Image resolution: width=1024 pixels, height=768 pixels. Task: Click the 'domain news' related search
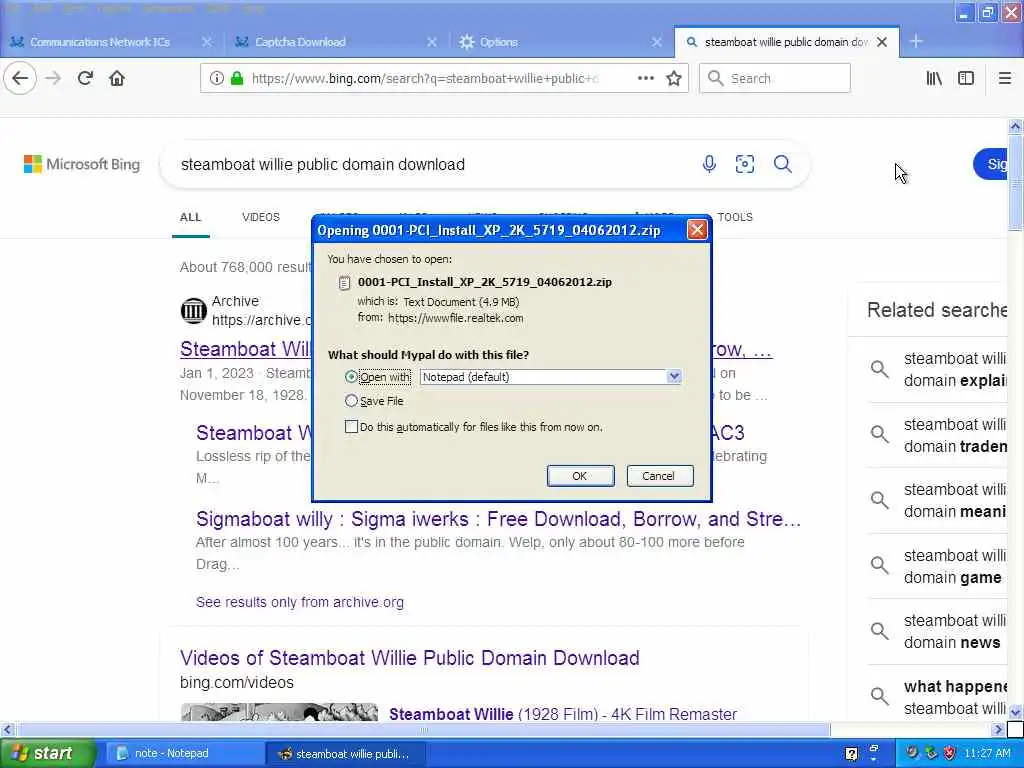point(953,632)
